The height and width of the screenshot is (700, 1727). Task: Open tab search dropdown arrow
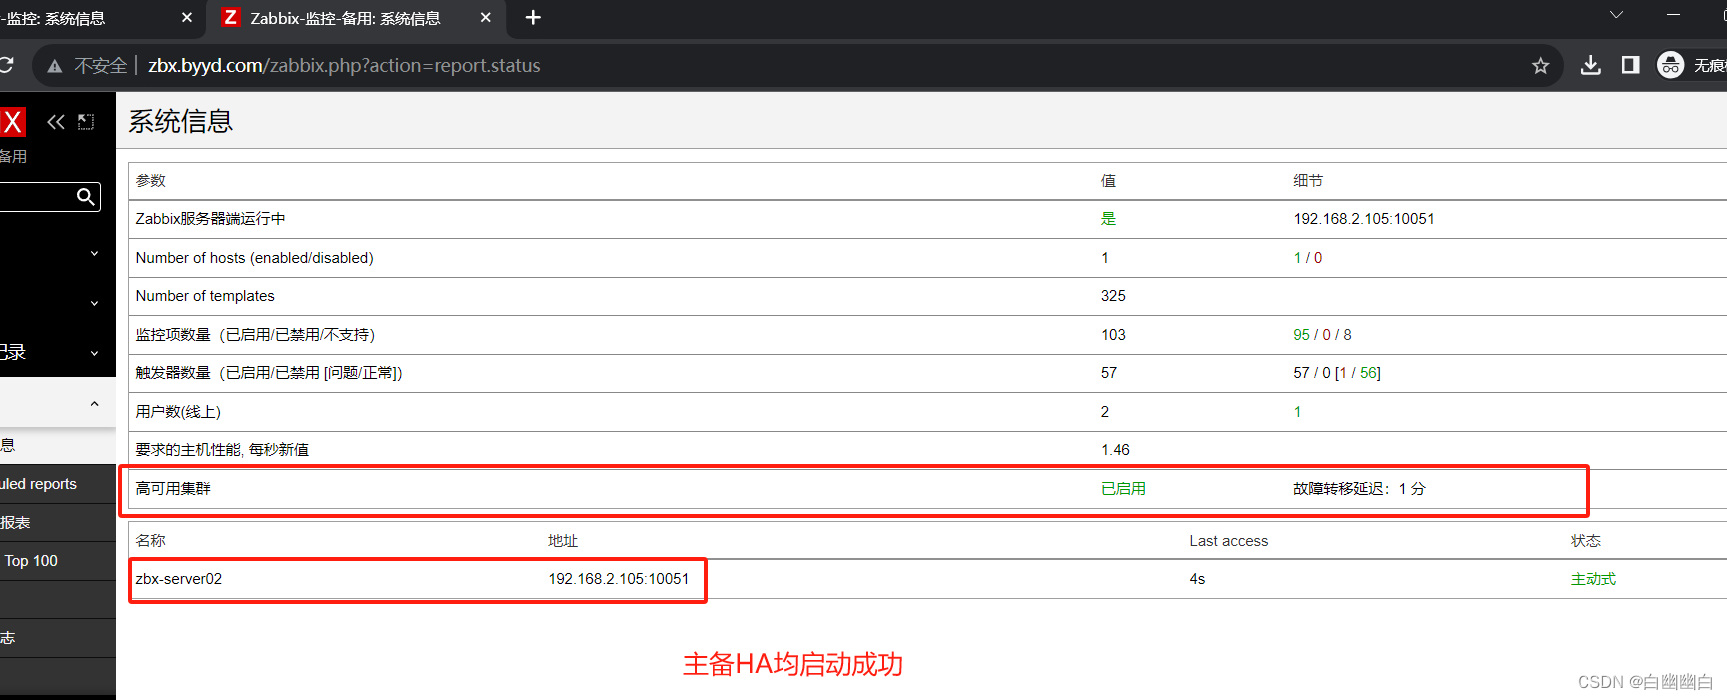pyautogui.click(x=1616, y=15)
